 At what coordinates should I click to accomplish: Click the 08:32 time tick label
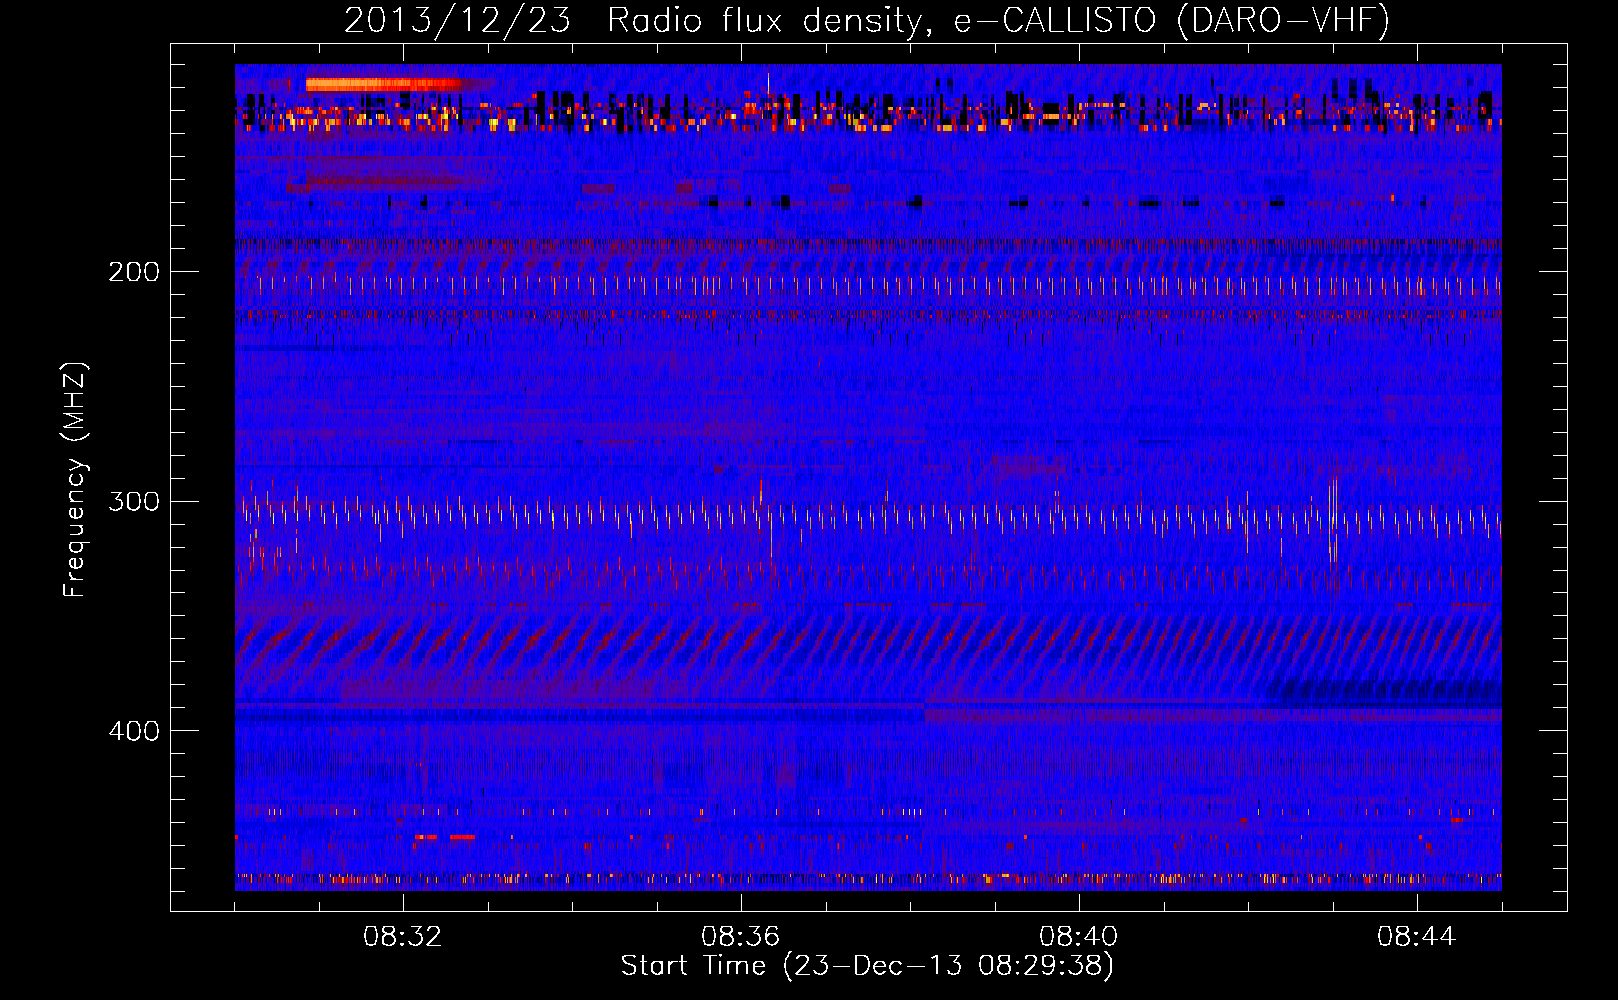pyautogui.click(x=403, y=937)
